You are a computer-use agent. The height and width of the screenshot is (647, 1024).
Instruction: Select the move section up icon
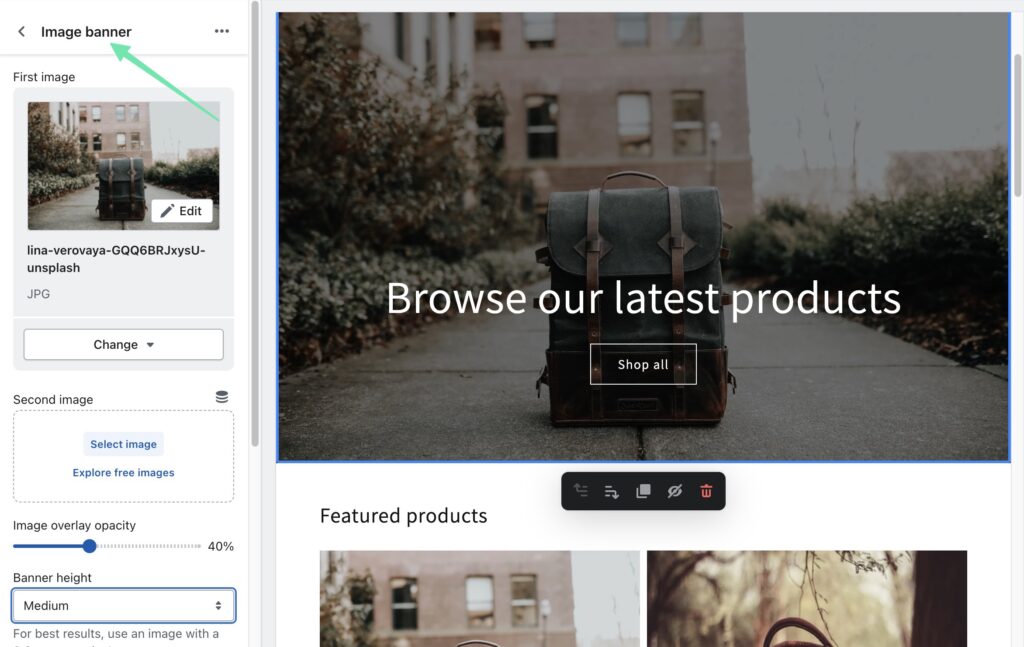(581, 490)
